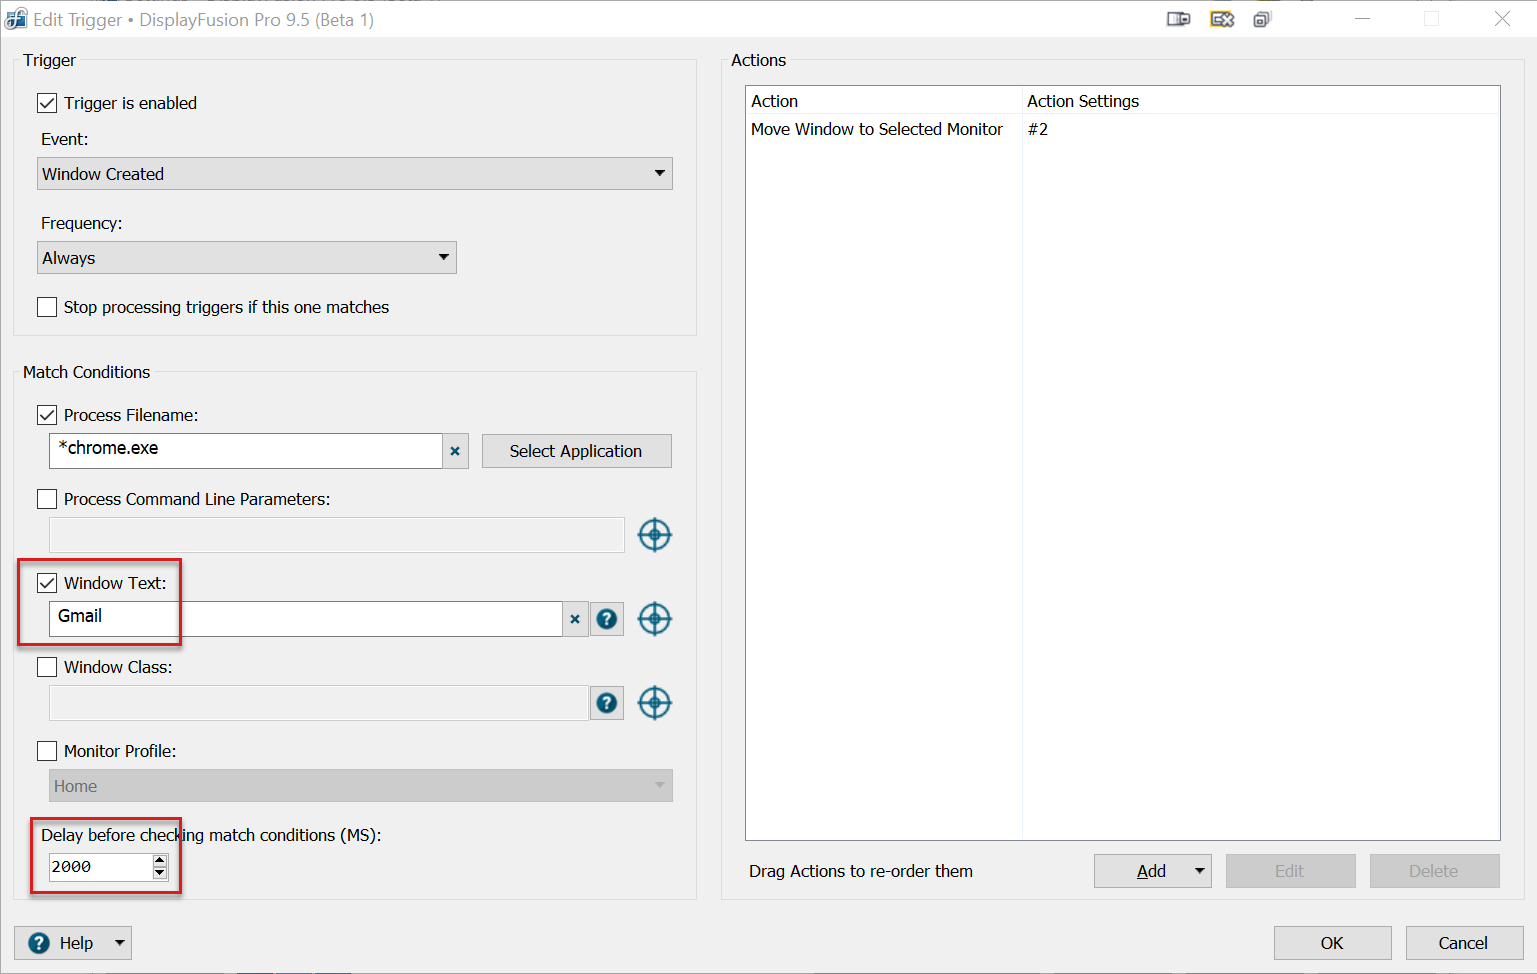Click the target picker for Window Class

click(x=655, y=703)
